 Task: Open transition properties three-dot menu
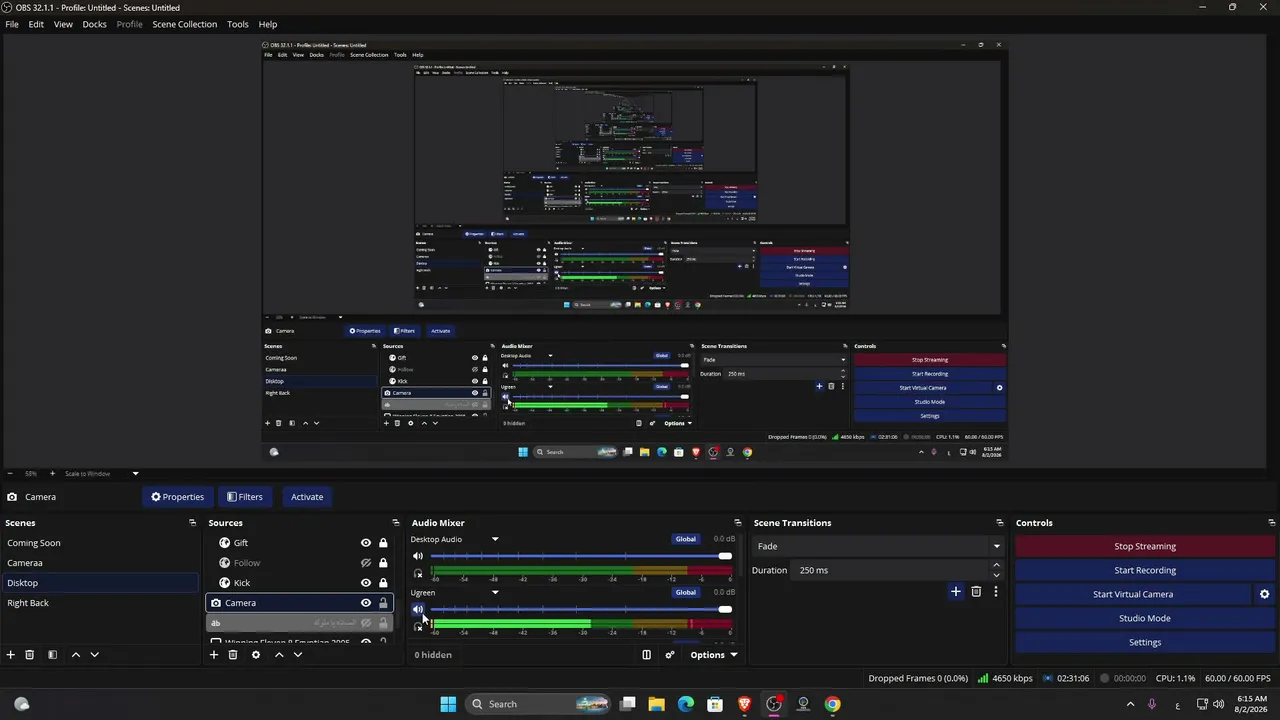[995, 592]
